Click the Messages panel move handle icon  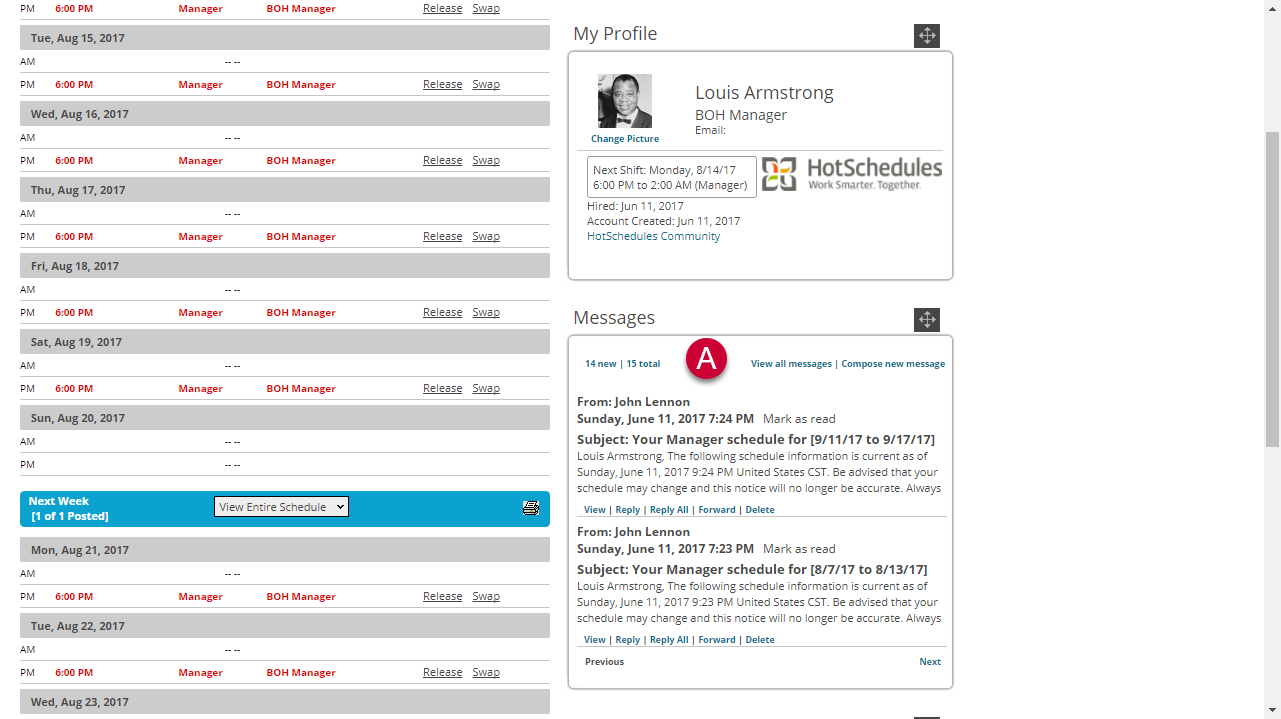[x=926, y=320]
